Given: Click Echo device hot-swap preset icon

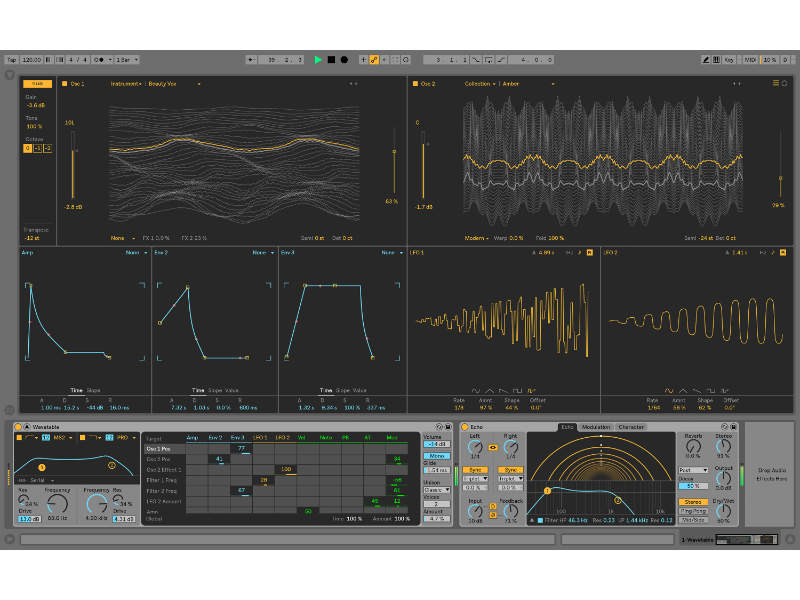Looking at the screenshot, I should coord(724,427).
